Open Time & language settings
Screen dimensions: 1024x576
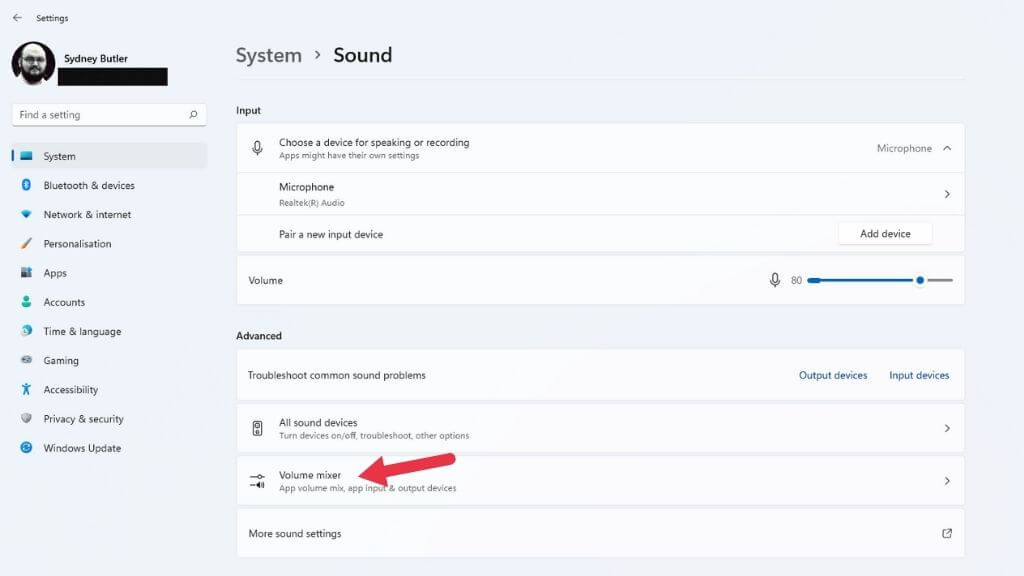click(x=82, y=332)
